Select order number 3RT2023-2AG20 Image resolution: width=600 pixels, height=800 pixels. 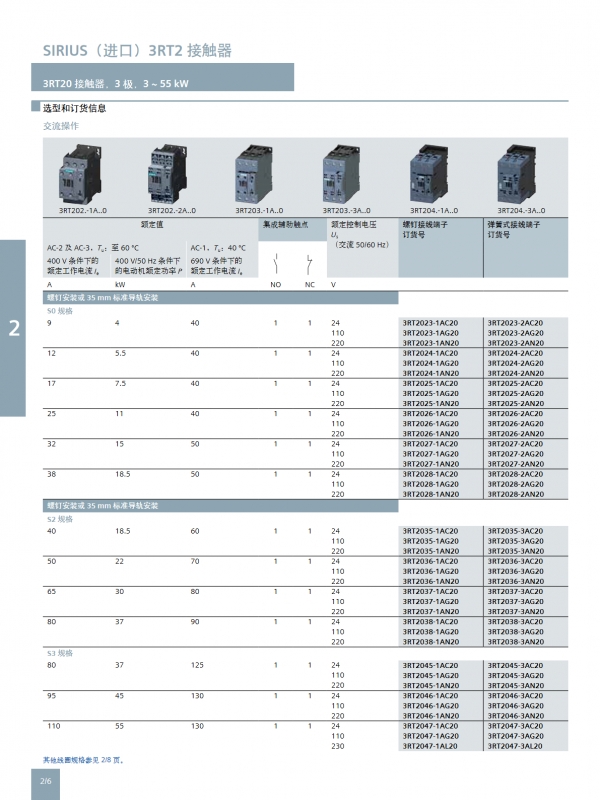pyautogui.click(x=515, y=333)
